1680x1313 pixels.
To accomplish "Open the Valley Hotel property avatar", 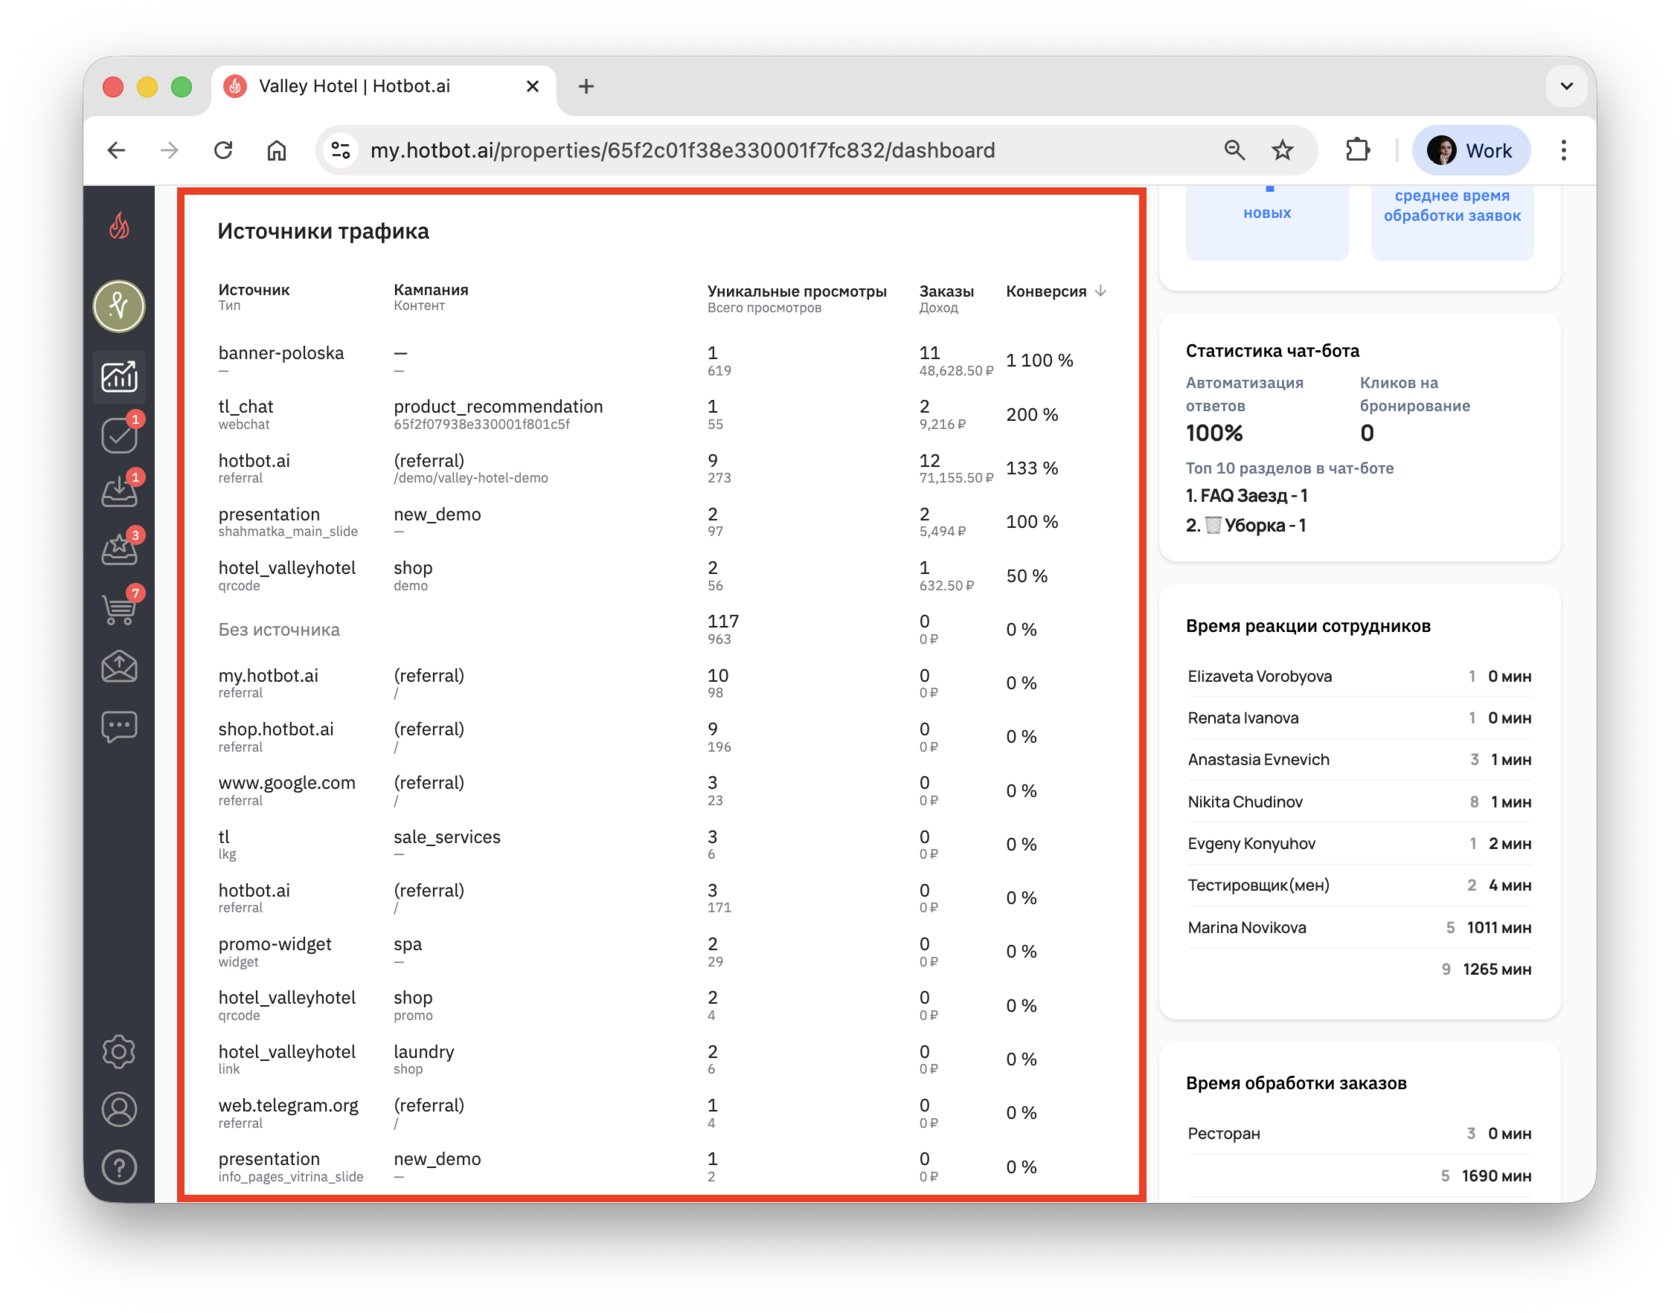I will (119, 306).
